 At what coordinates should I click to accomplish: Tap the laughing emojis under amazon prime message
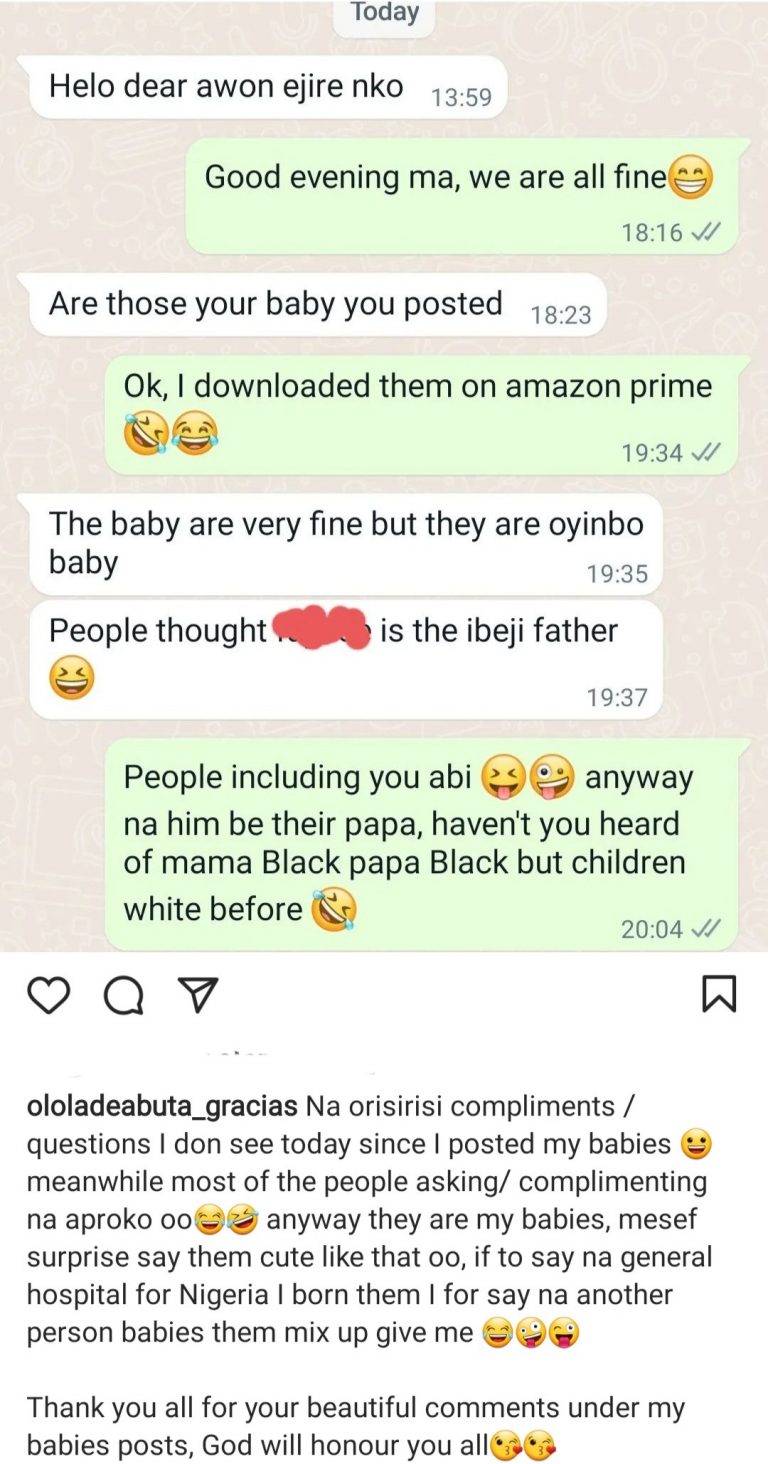click(x=171, y=434)
